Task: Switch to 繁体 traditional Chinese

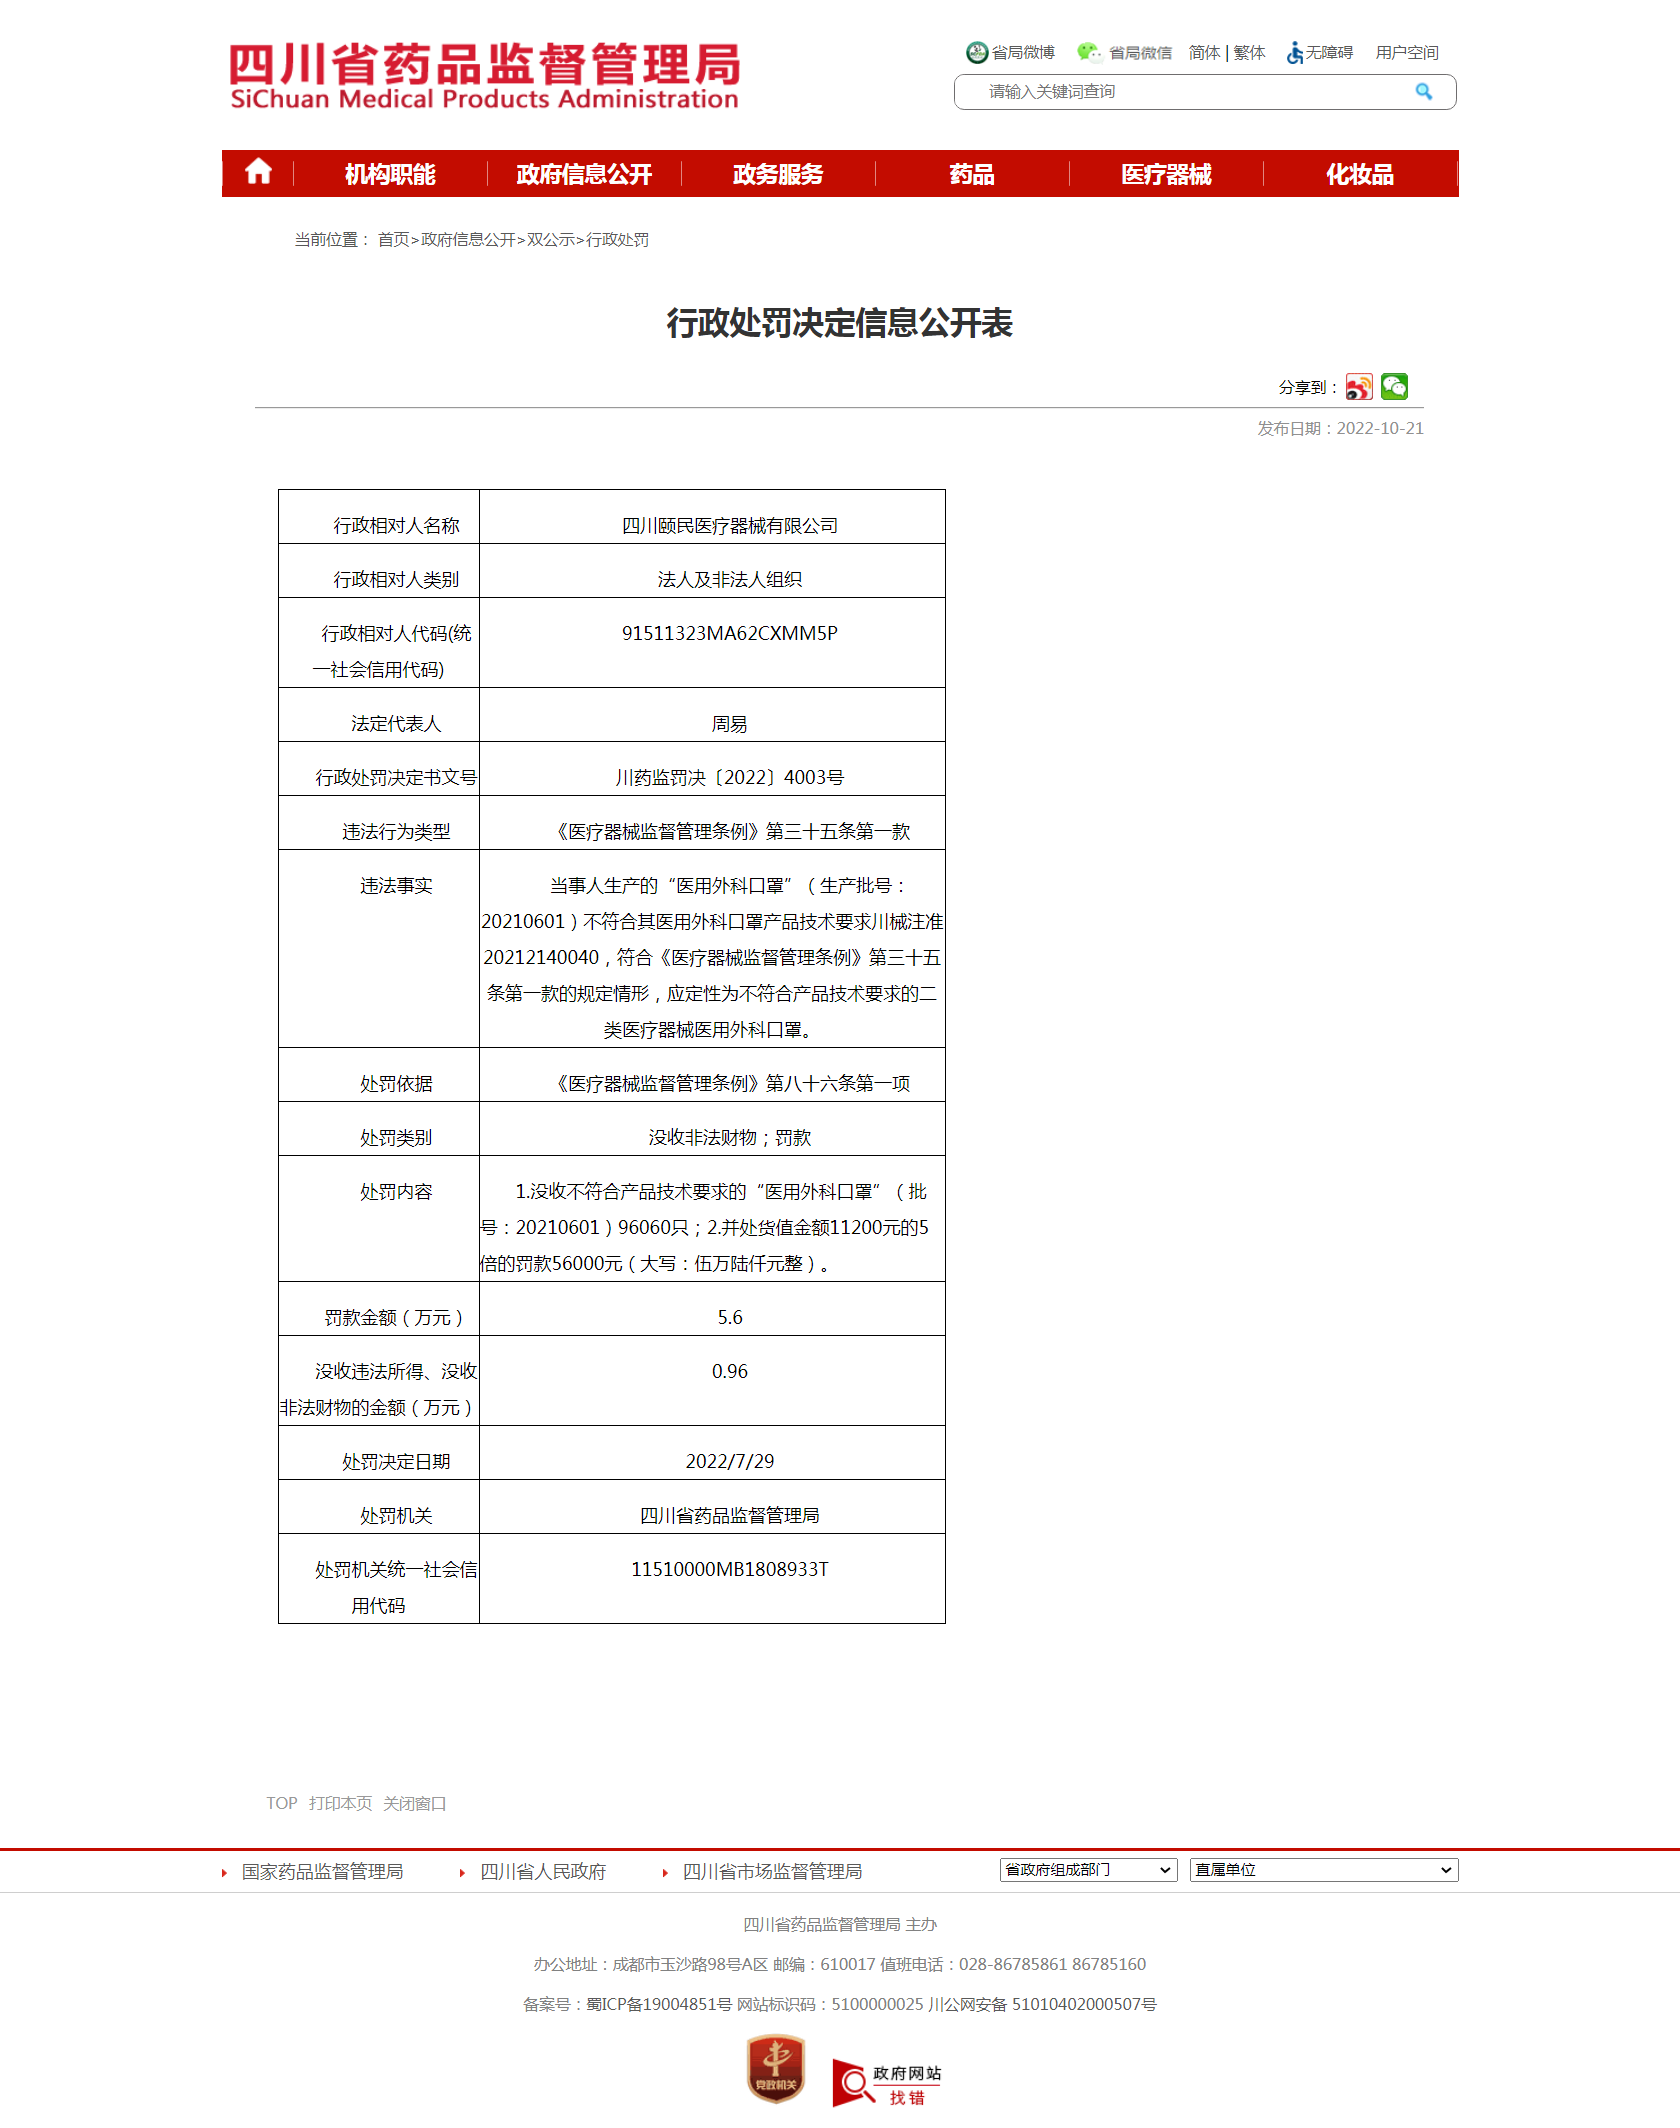Action: [1250, 52]
